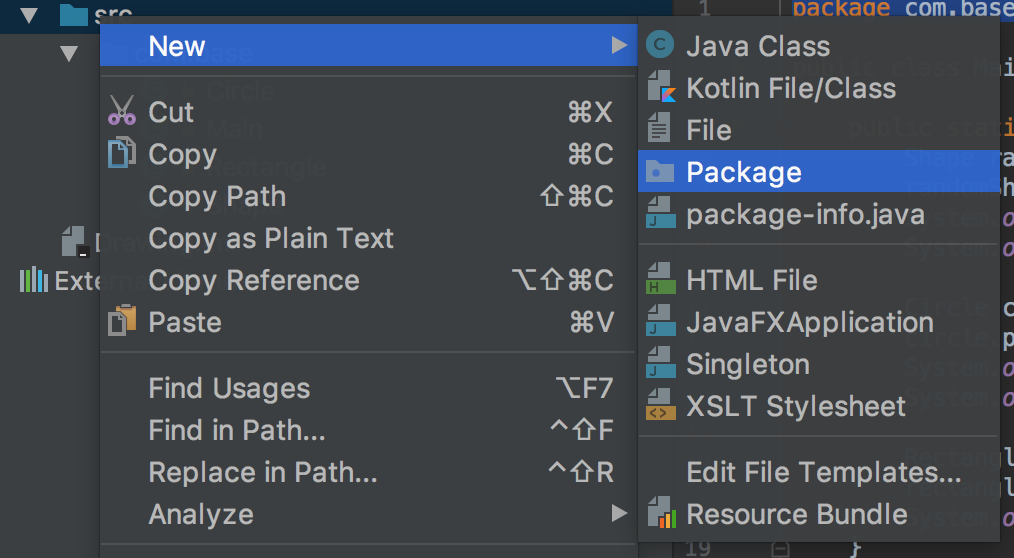The width and height of the screenshot is (1014, 558).
Task: Select the src folder in tree
Action: pos(111,15)
